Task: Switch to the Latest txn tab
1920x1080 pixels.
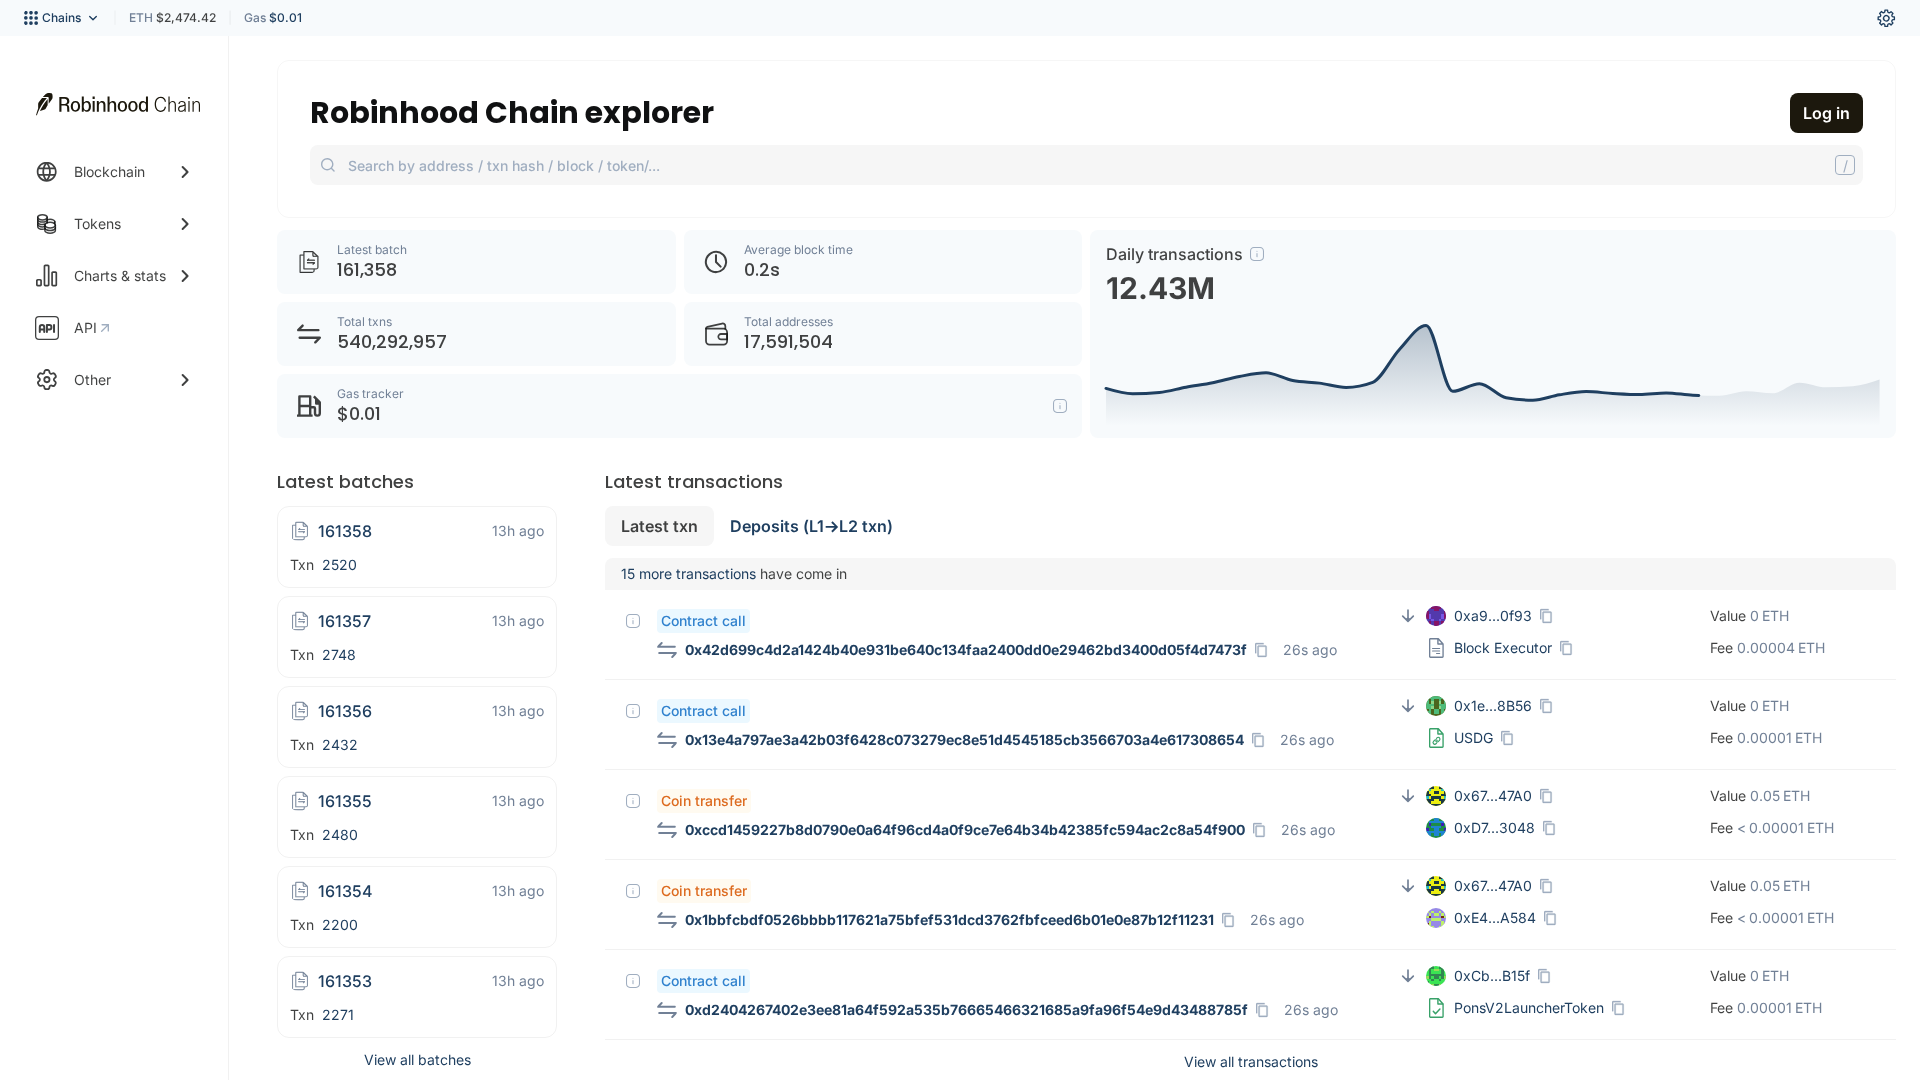Action: 659,526
